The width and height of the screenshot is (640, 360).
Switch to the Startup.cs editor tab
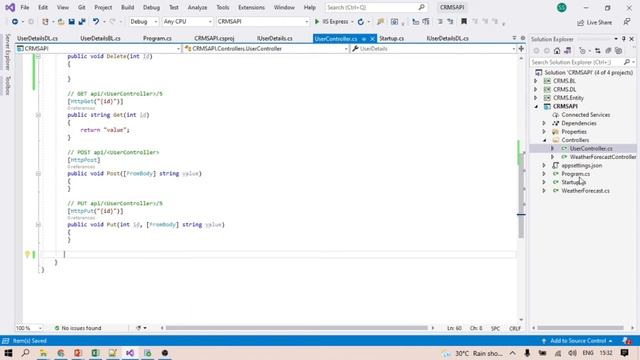pyautogui.click(x=391, y=38)
